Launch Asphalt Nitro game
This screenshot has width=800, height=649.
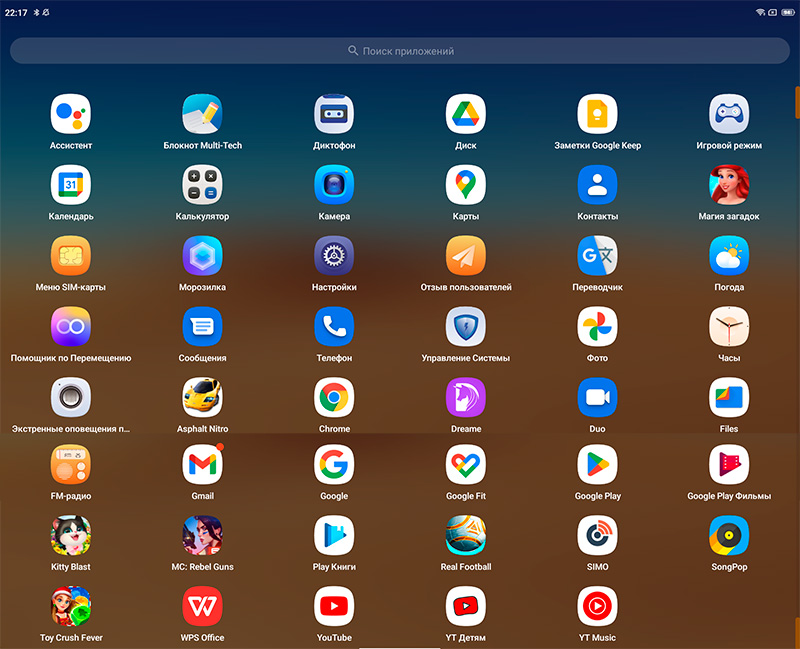pos(202,398)
